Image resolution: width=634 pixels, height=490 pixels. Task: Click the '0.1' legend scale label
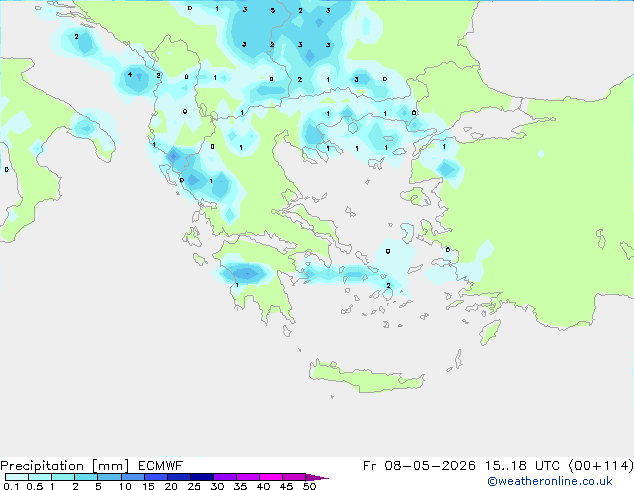pyautogui.click(x=11, y=486)
